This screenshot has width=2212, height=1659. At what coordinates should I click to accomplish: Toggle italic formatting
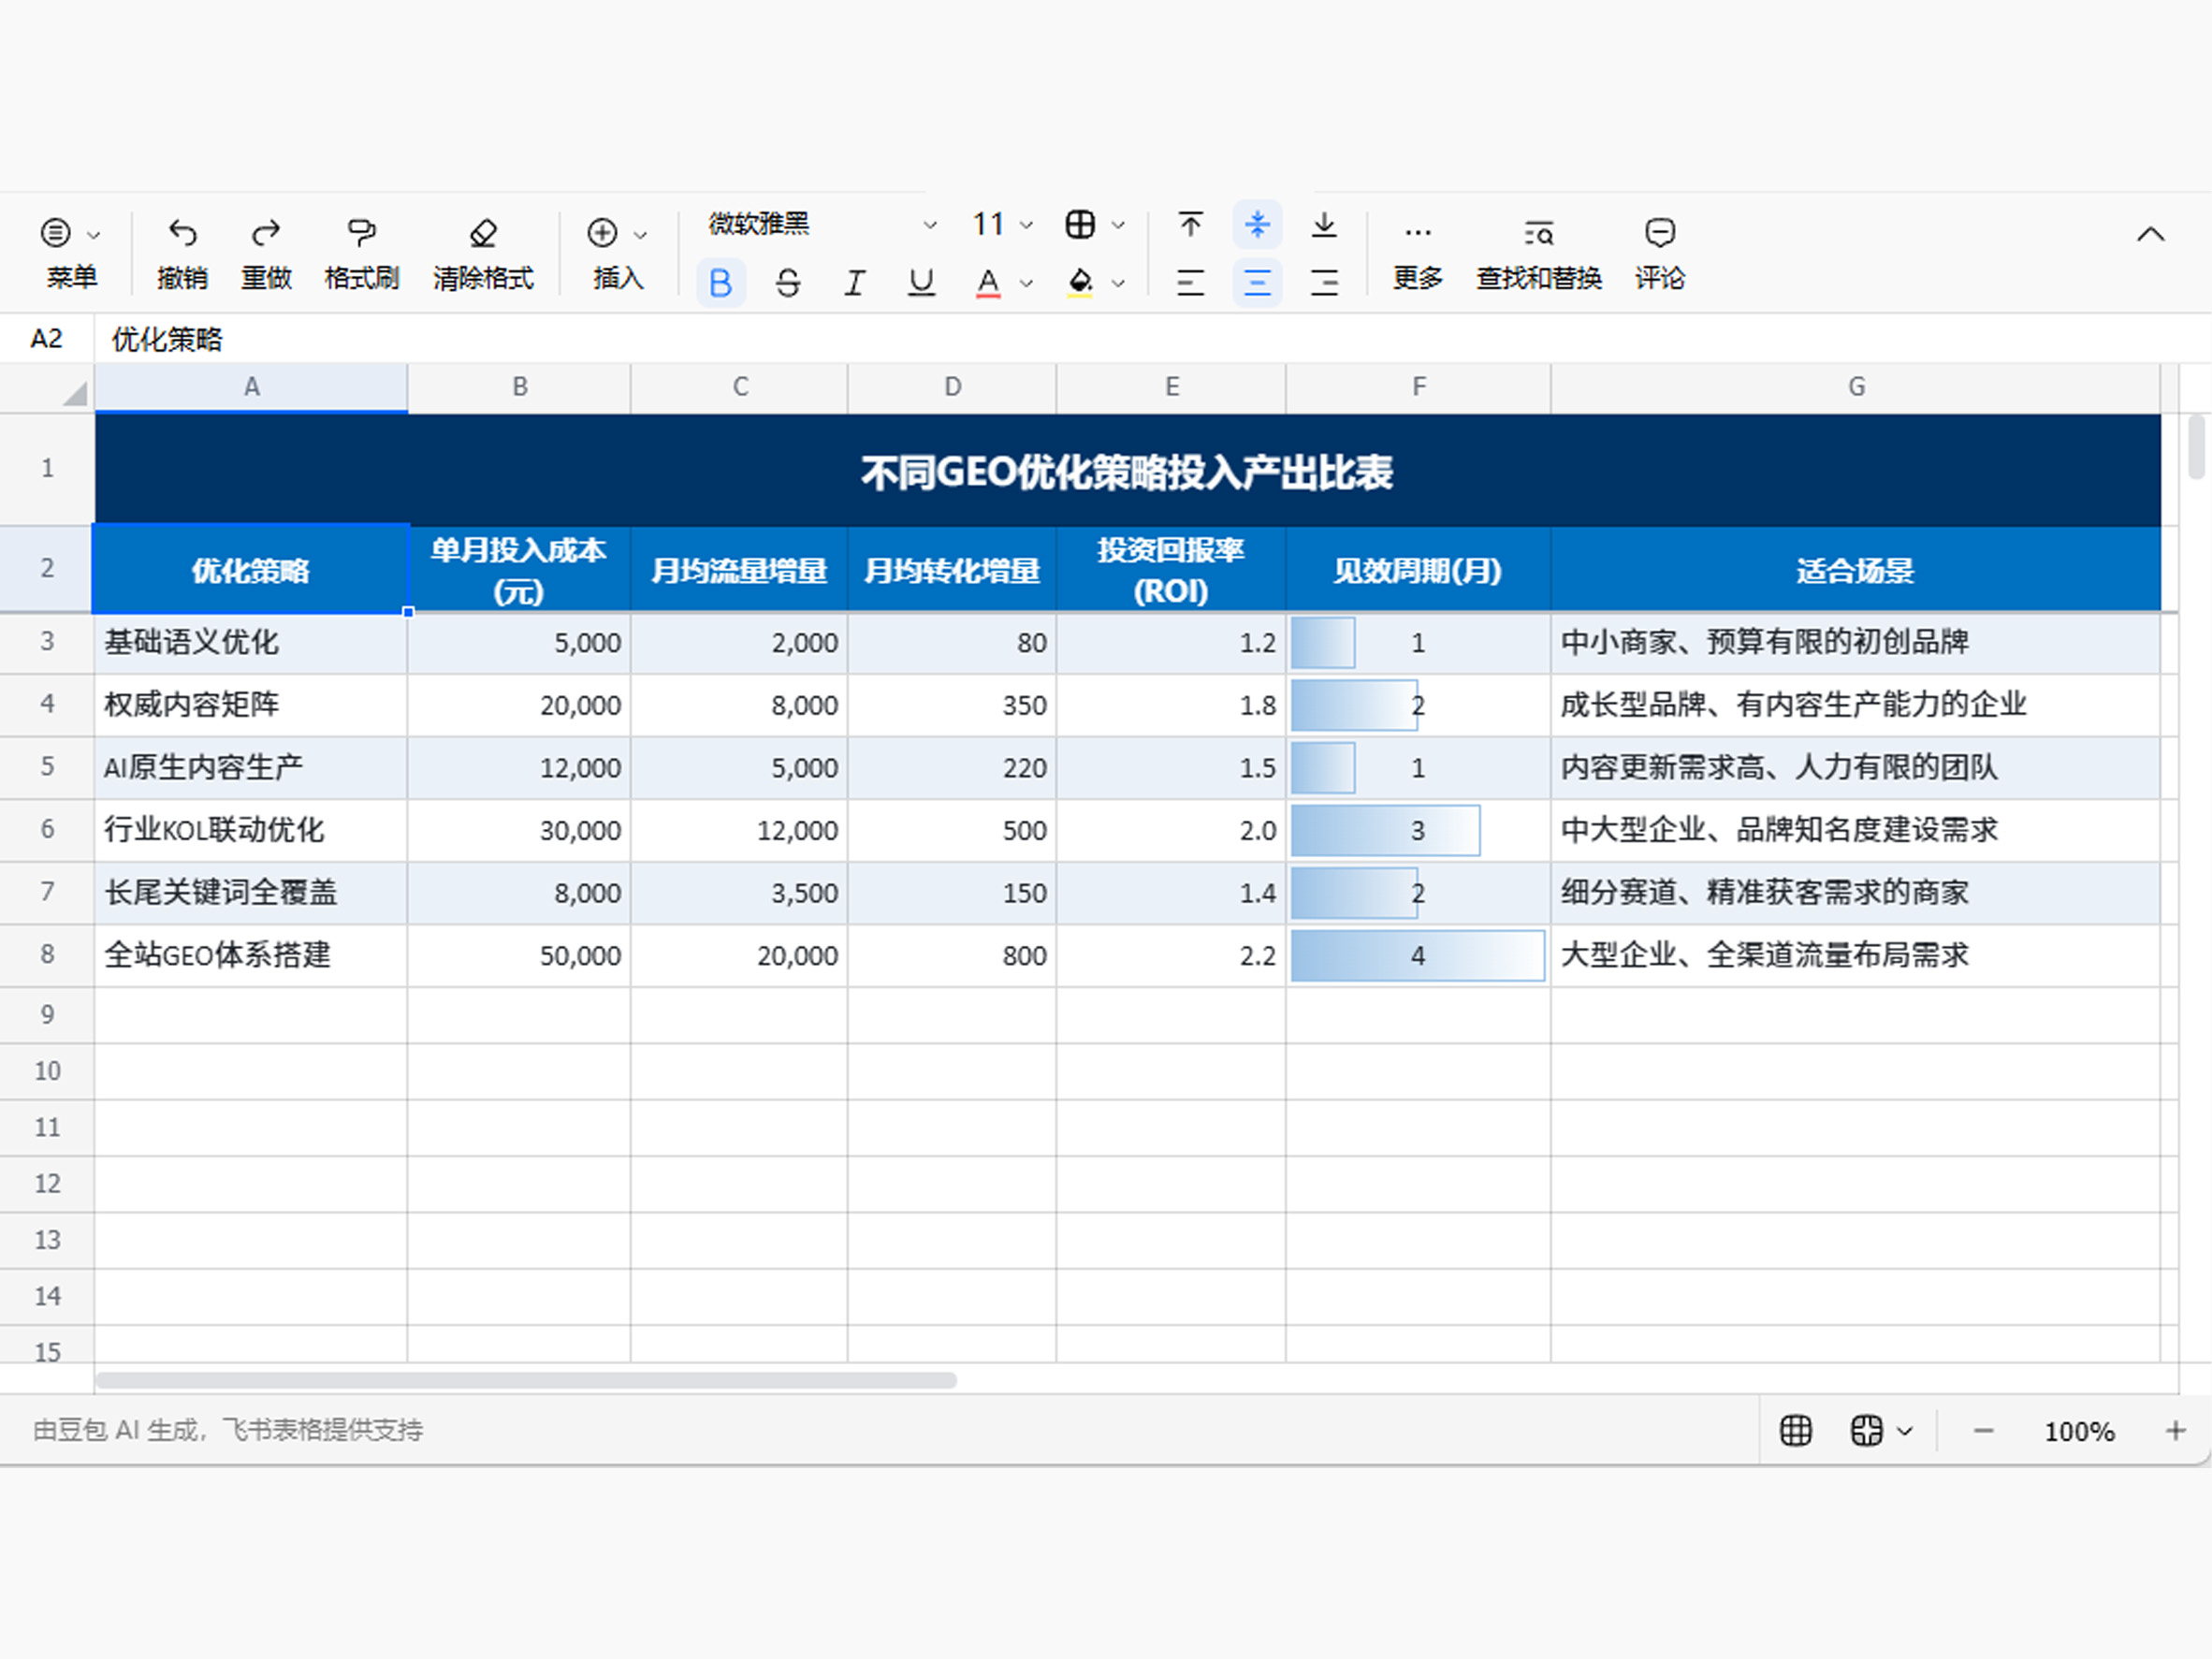pyautogui.click(x=854, y=283)
